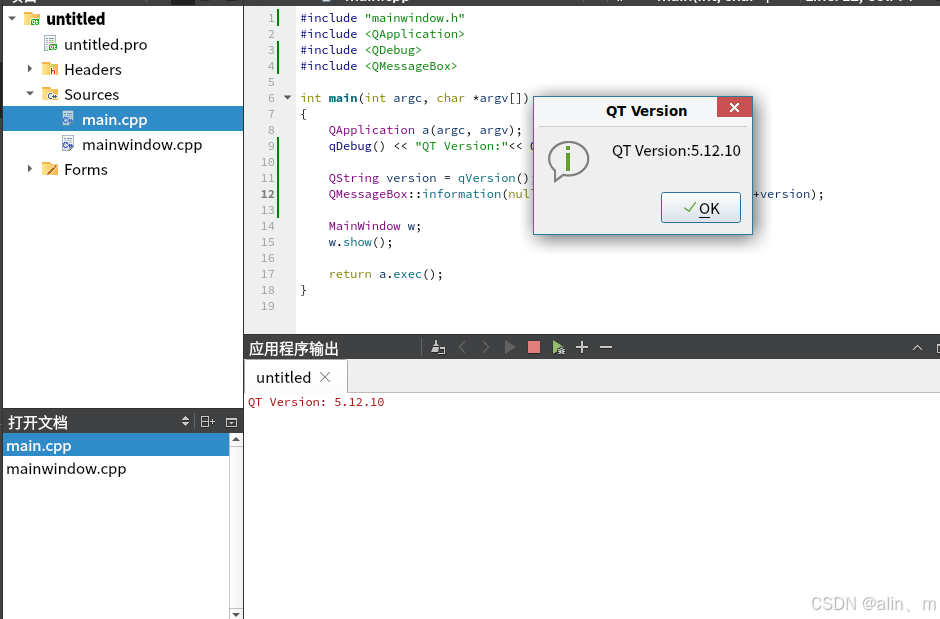Fold the main function at line 6
Image resolution: width=940 pixels, height=619 pixels.
[287, 97]
